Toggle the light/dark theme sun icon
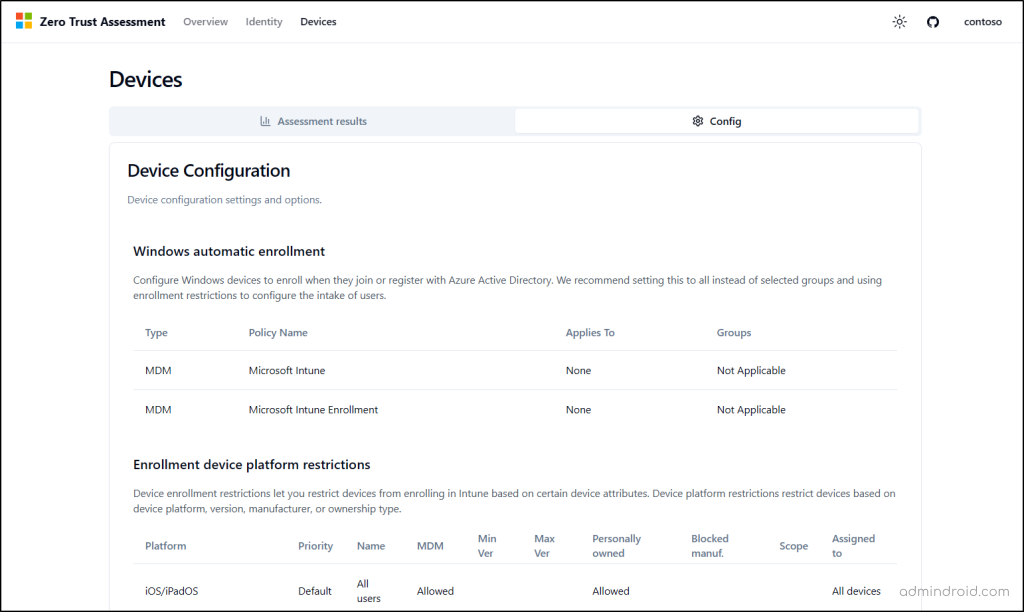The height and width of the screenshot is (612, 1024). click(899, 22)
